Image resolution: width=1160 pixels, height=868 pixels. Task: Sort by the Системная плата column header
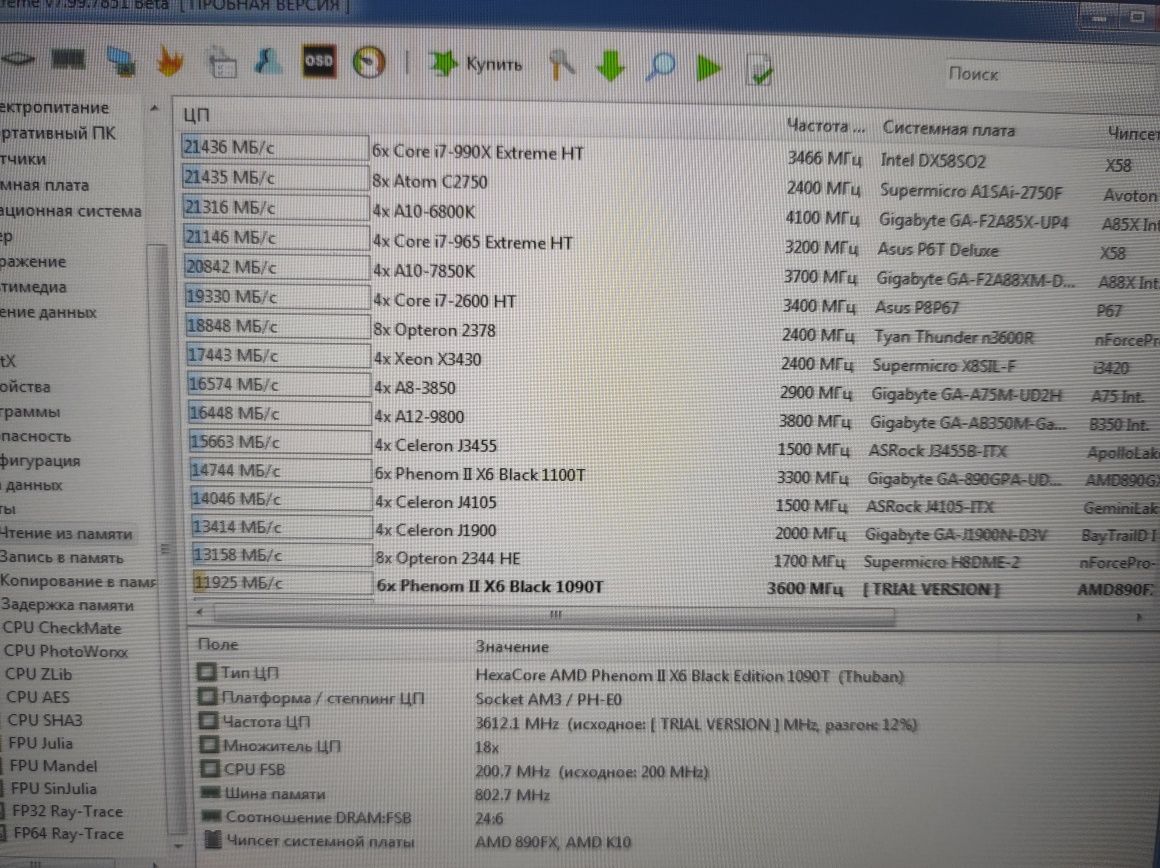(x=948, y=129)
